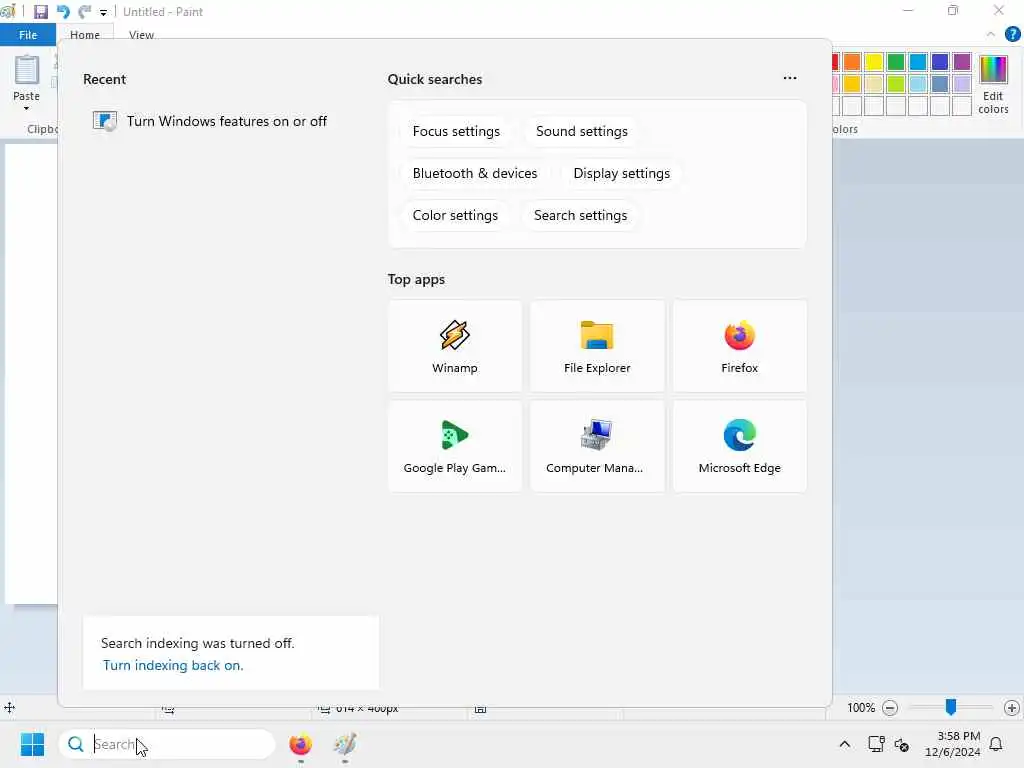Click the Redo icon in Paint
The image size is (1024, 768).
pos(84,12)
